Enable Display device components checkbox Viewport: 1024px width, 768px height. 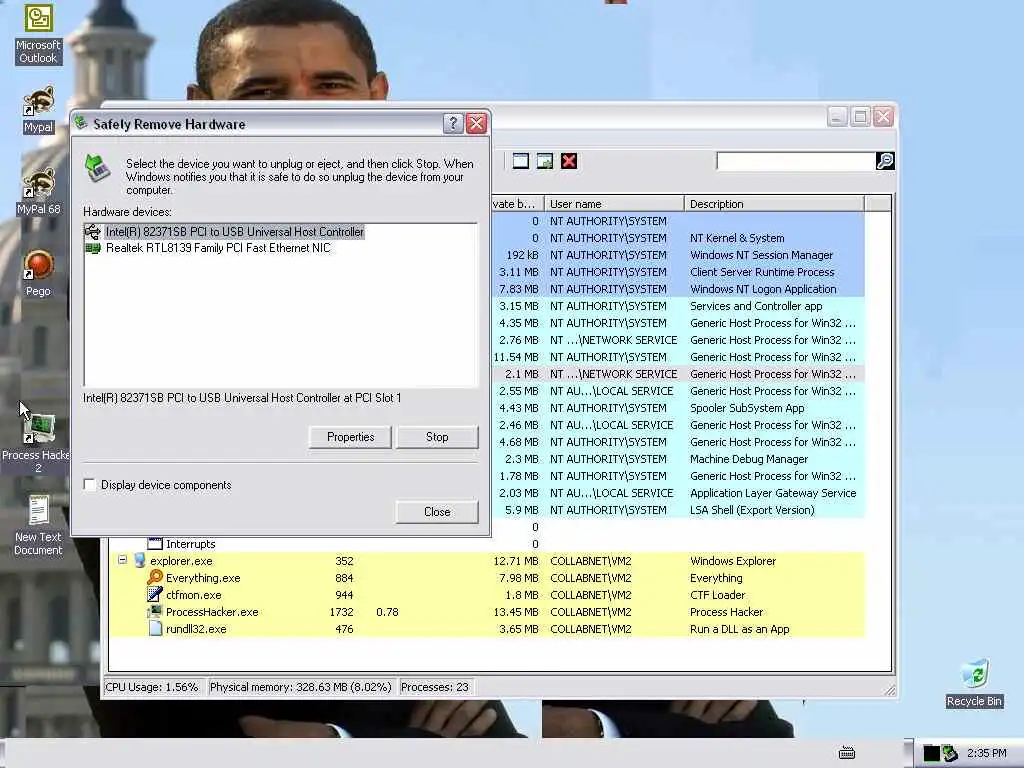click(90, 485)
